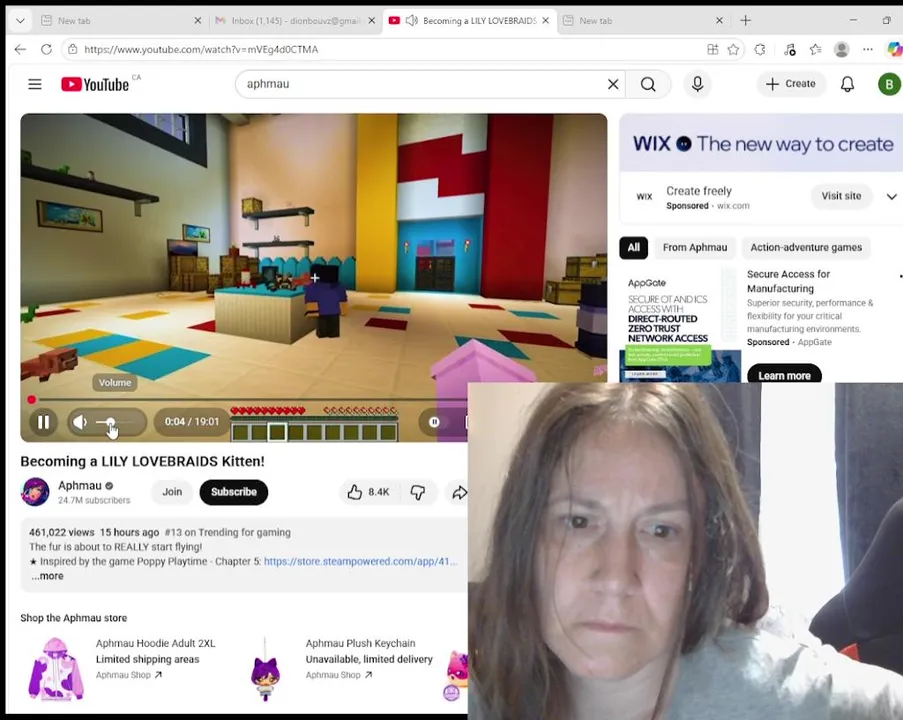Open split screen icon in the address bar
Viewport: 903px width, 720px height.
click(x=712, y=50)
